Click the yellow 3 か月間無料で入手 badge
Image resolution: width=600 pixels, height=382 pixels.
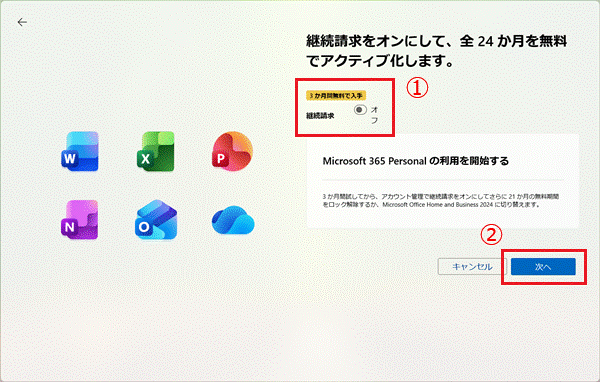336,95
